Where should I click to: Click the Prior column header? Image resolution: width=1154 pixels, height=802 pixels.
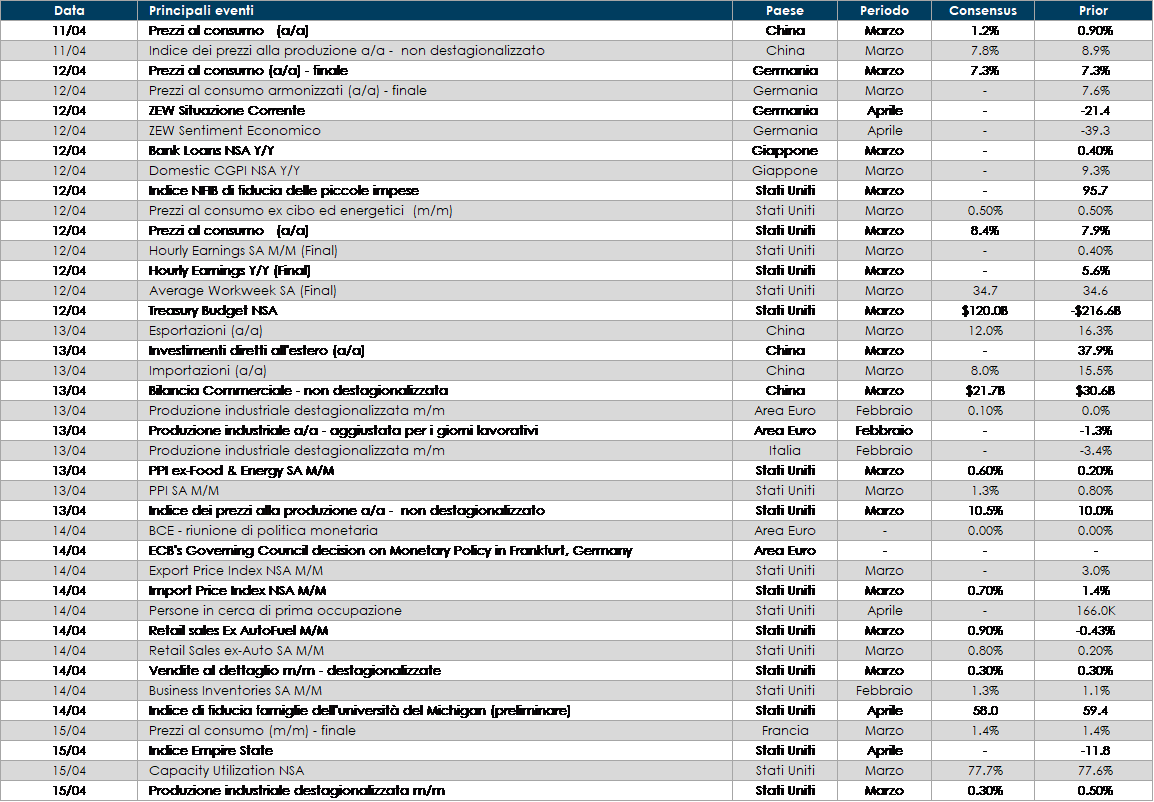coord(1093,11)
